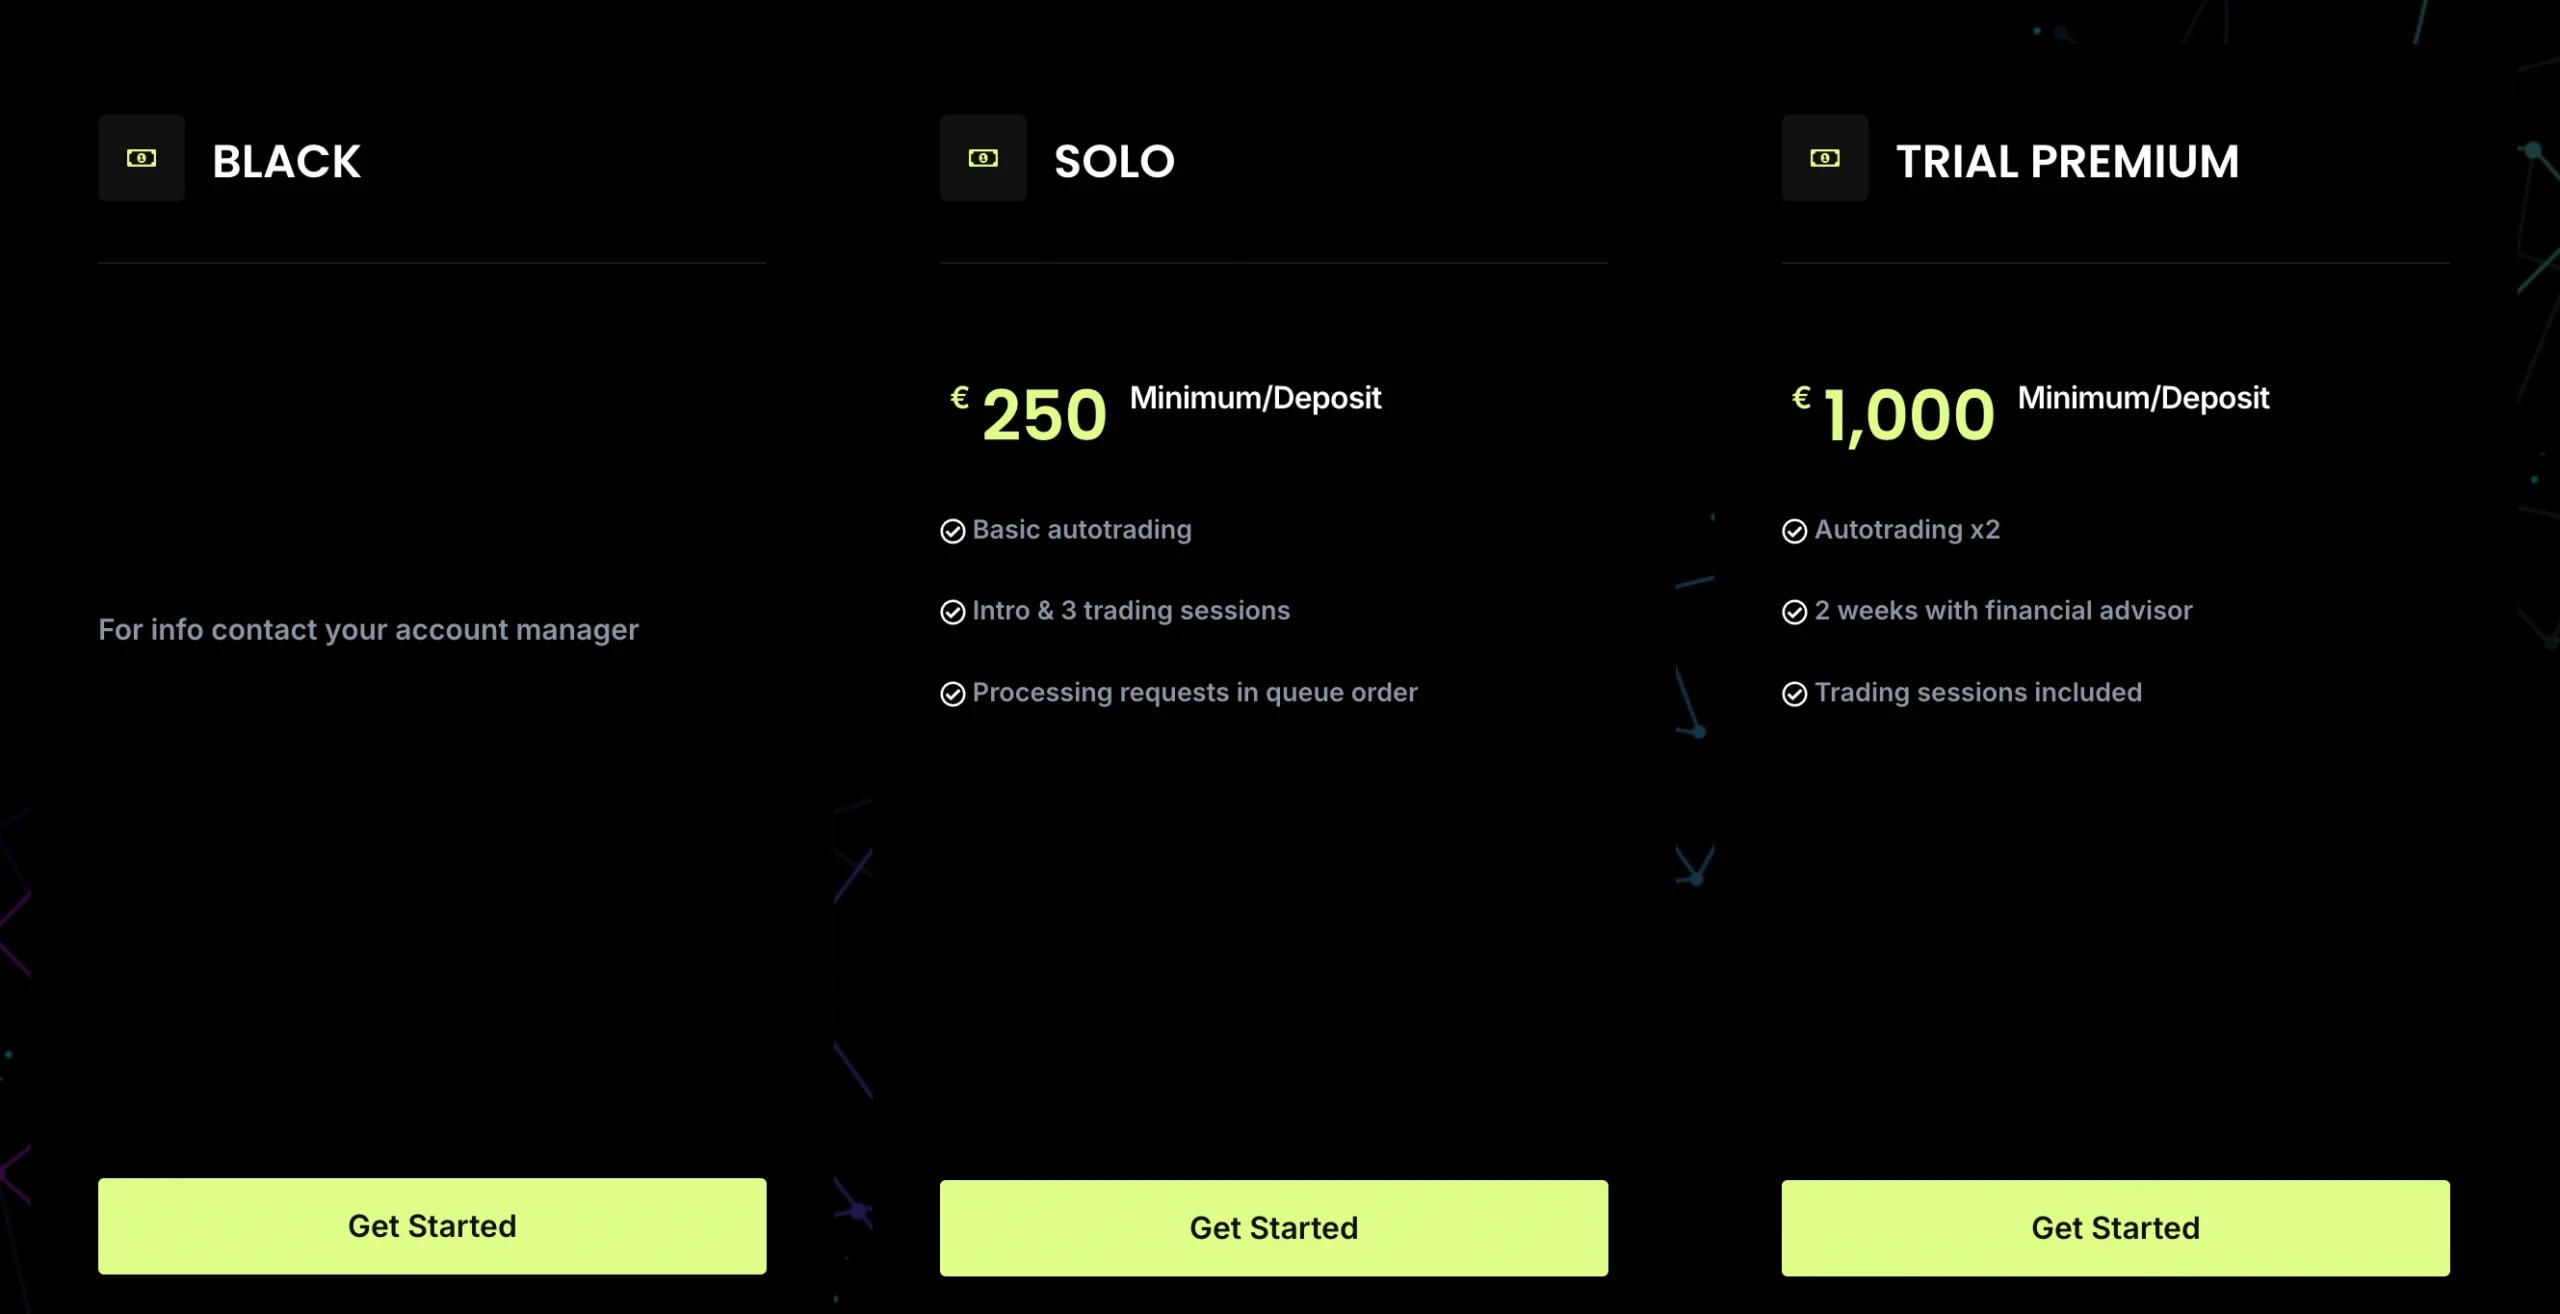The image size is (2560, 1314).
Task: Click Minimum/Deposit label in SOLO plan
Action: 1255,398
